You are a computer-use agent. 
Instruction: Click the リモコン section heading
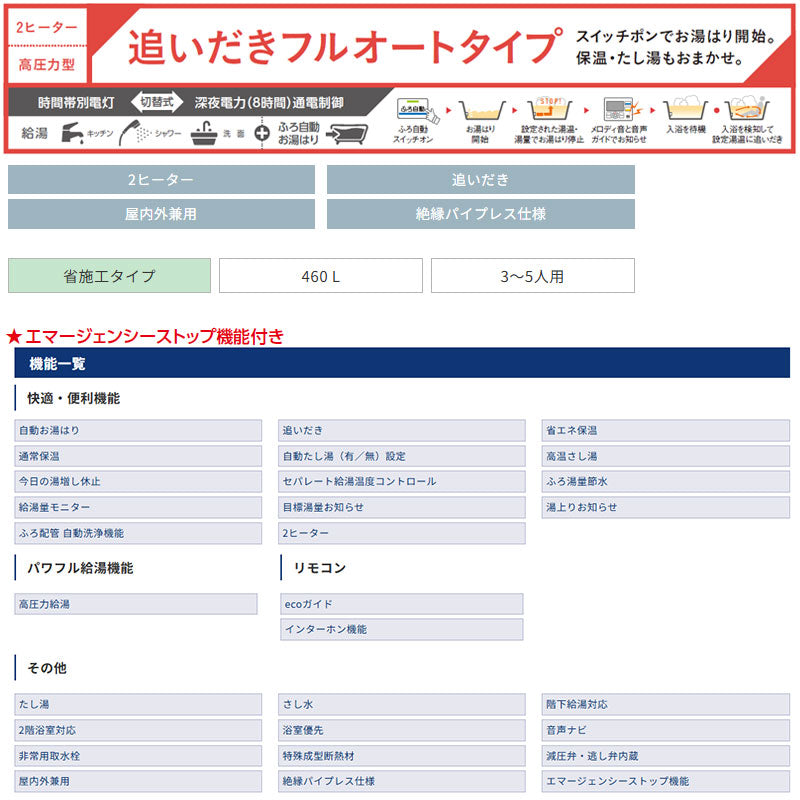click(x=320, y=568)
